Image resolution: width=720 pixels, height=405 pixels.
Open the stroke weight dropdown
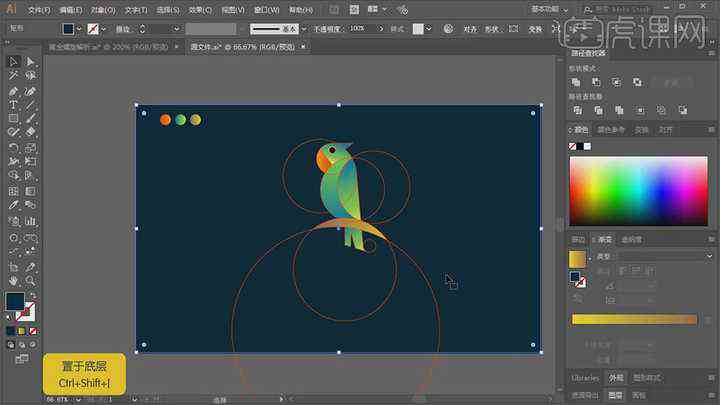[176, 29]
